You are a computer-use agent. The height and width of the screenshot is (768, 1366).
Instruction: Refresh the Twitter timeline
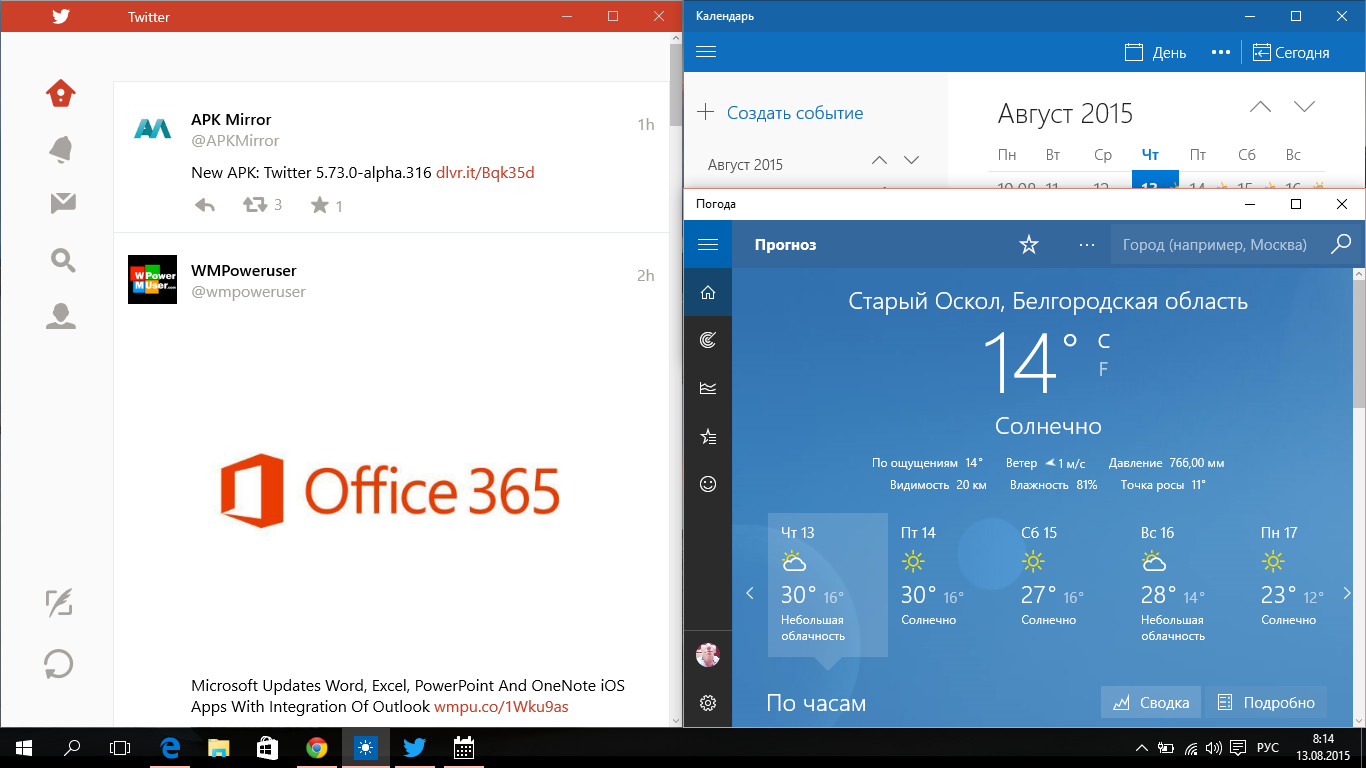point(59,664)
